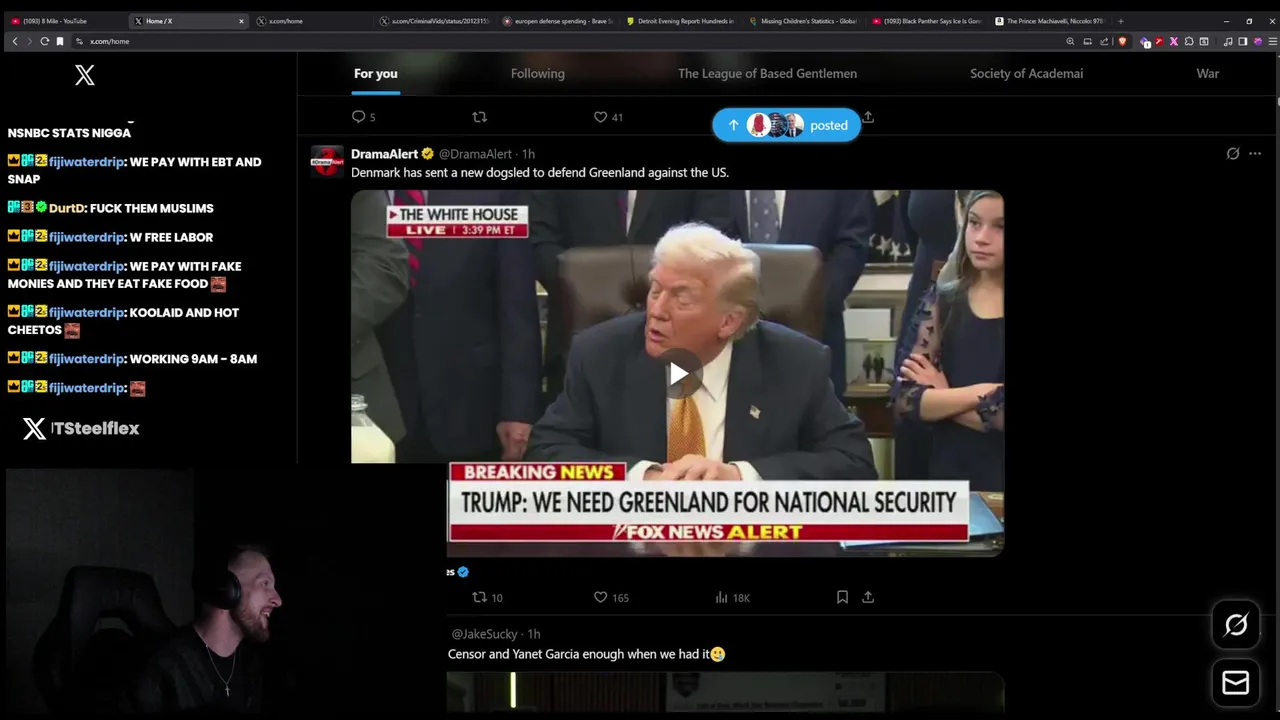Screen dimensions: 1280x720
Task: Click the zoom magnifier icon in address bar
Action: click(1070, 41)
